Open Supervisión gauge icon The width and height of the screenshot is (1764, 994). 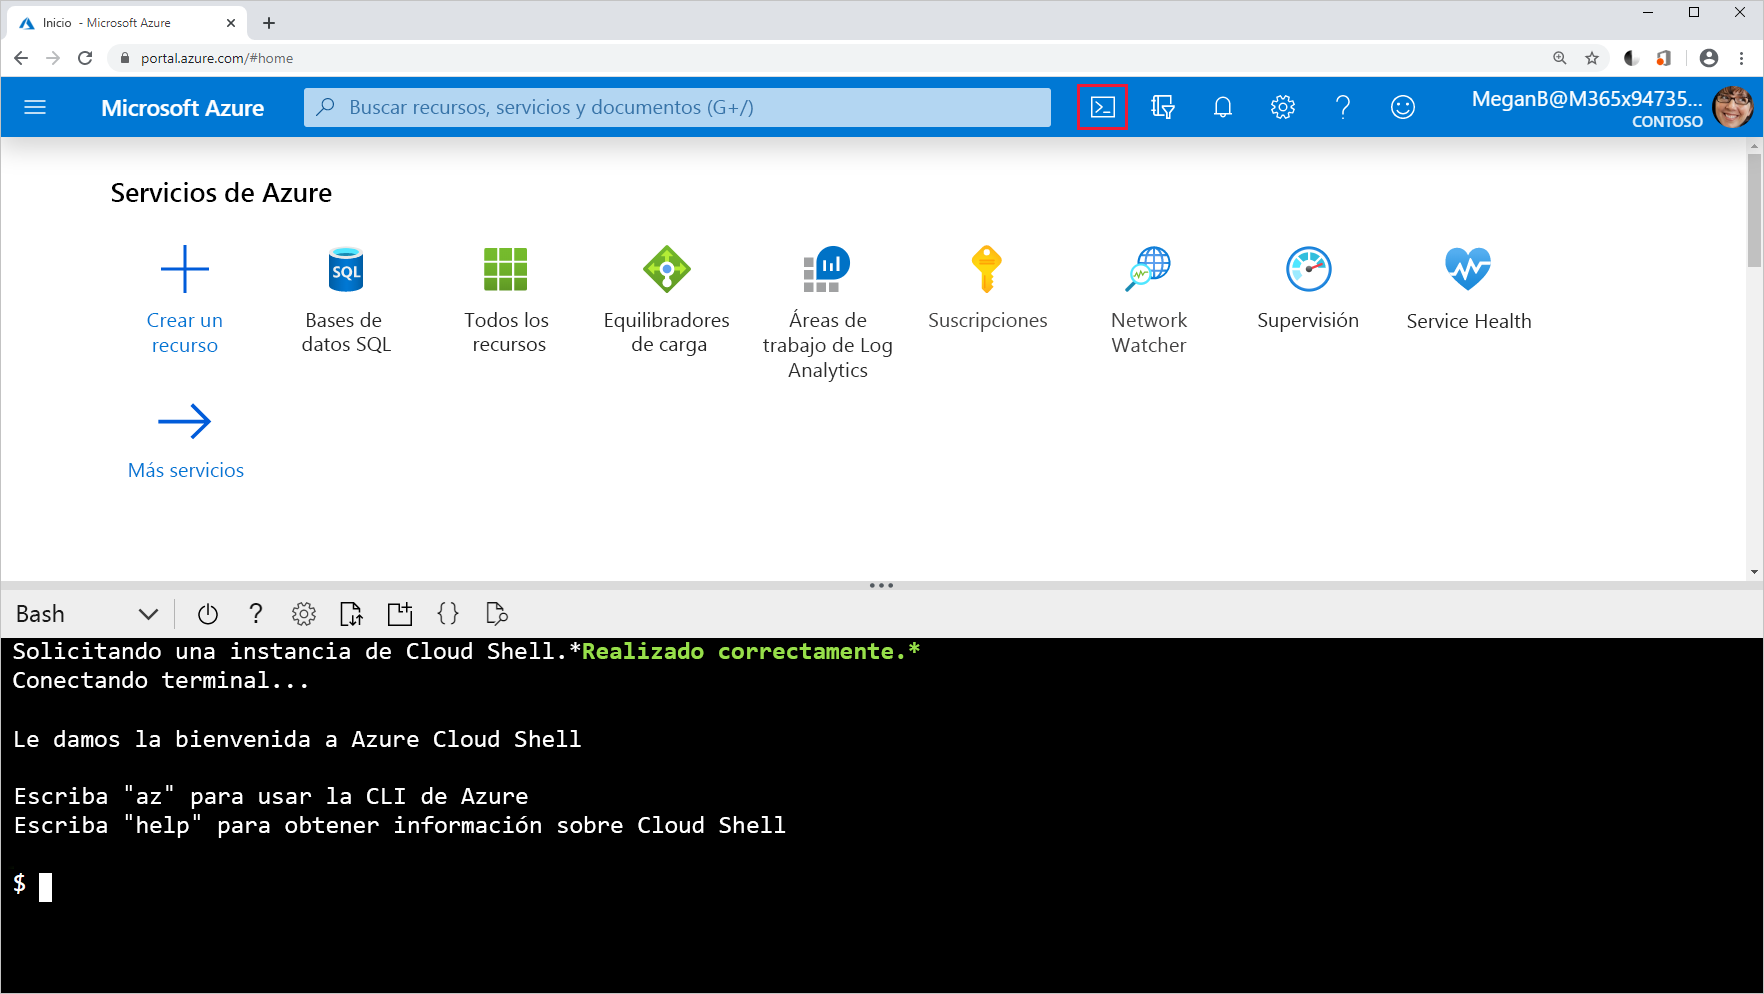tap(1308, 269)
